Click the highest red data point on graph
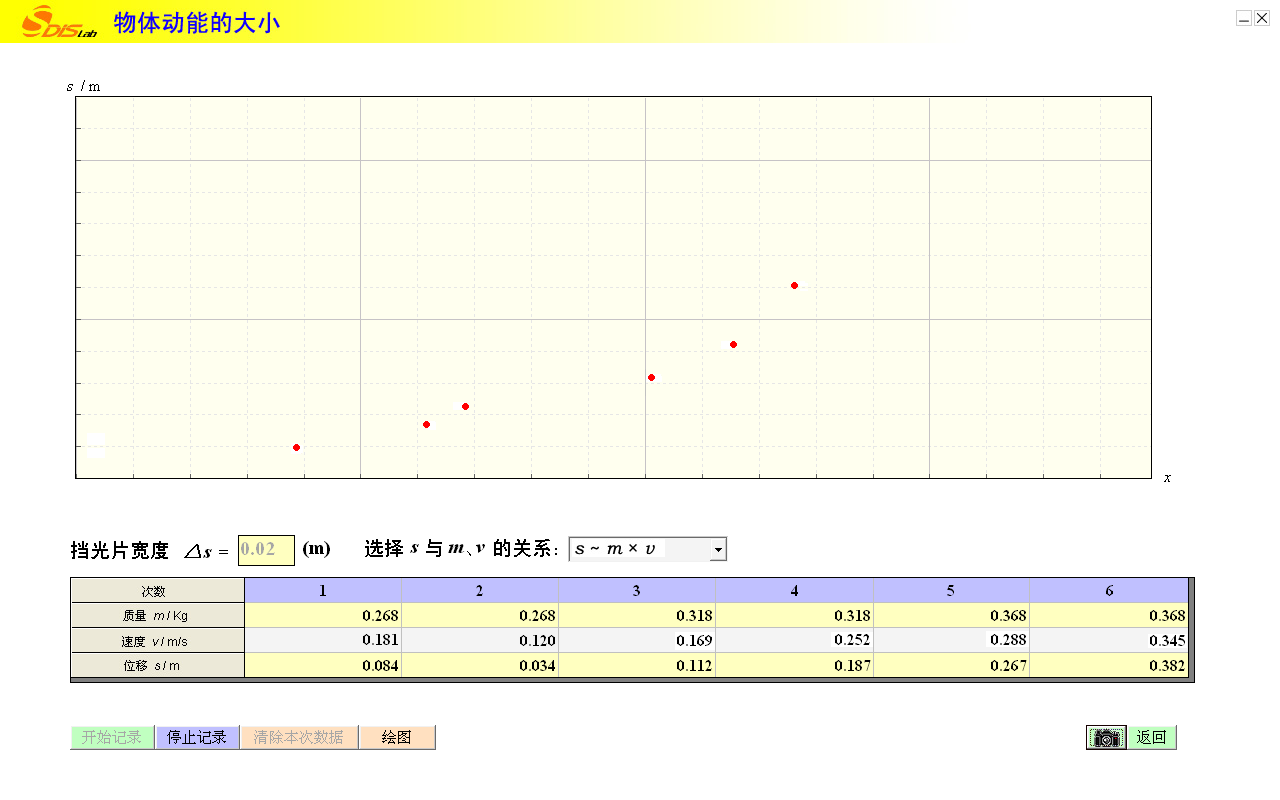This screenshot has height=800, width=1280. coord(794,285)
